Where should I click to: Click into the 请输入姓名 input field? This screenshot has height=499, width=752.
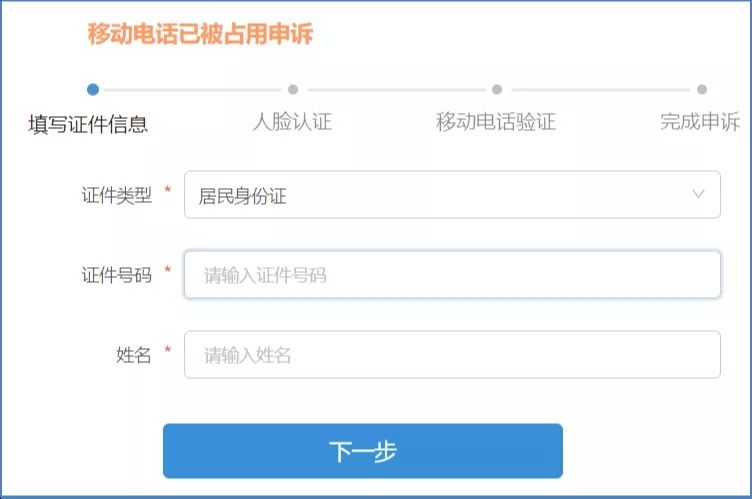tap(452, 355)
